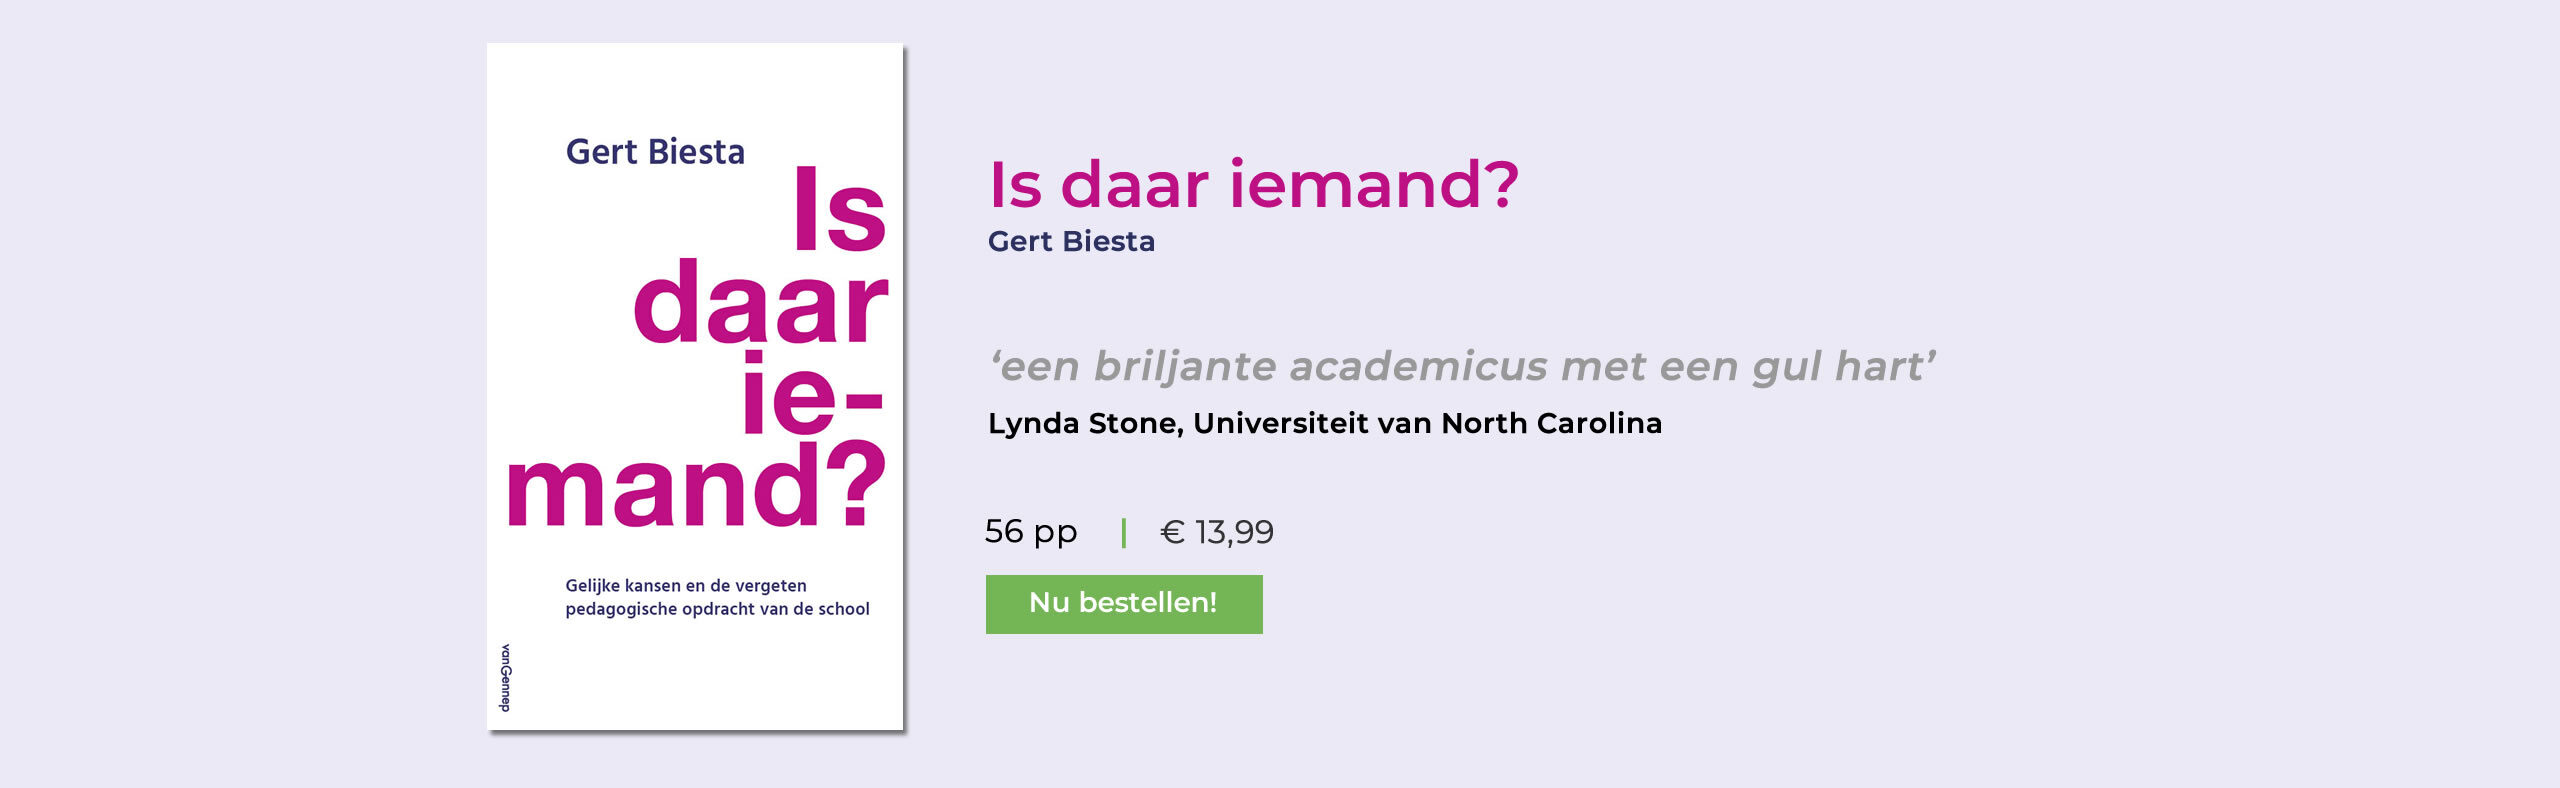Click the green divider bar between pages and price

coord(1122,532)
